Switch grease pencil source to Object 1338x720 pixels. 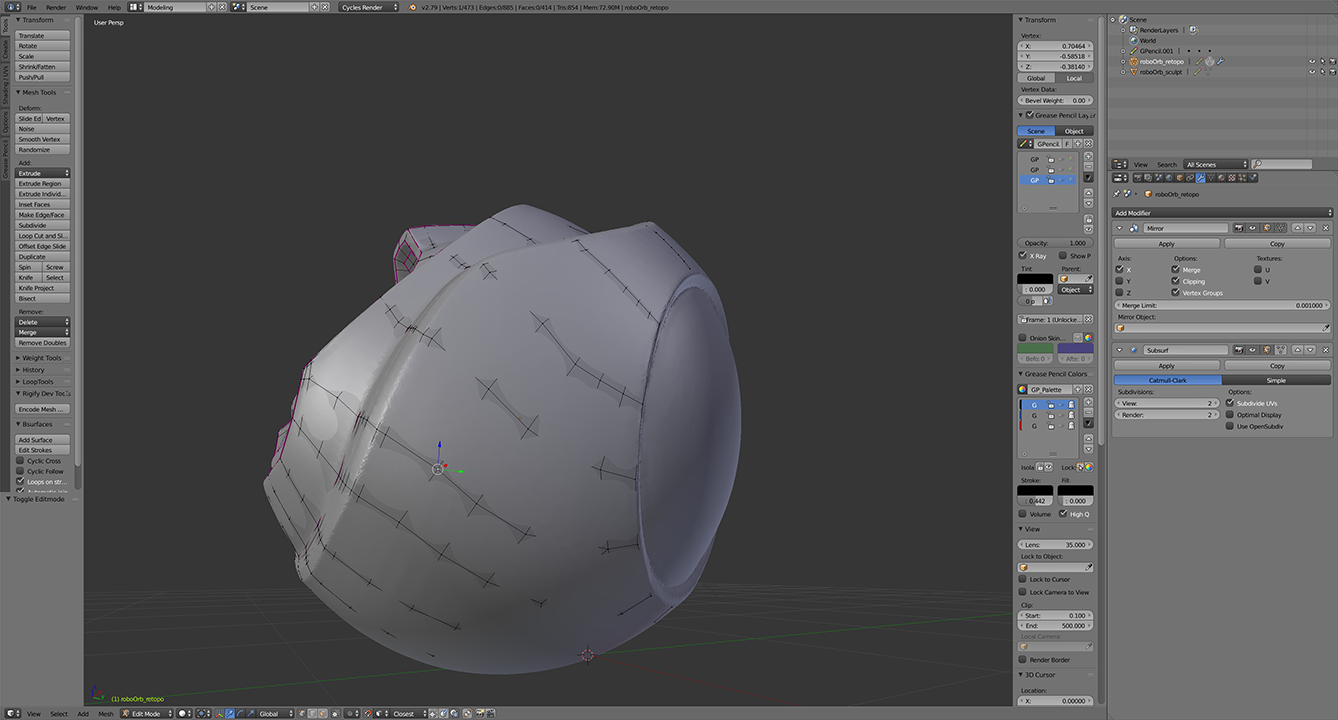point(1074,131)
